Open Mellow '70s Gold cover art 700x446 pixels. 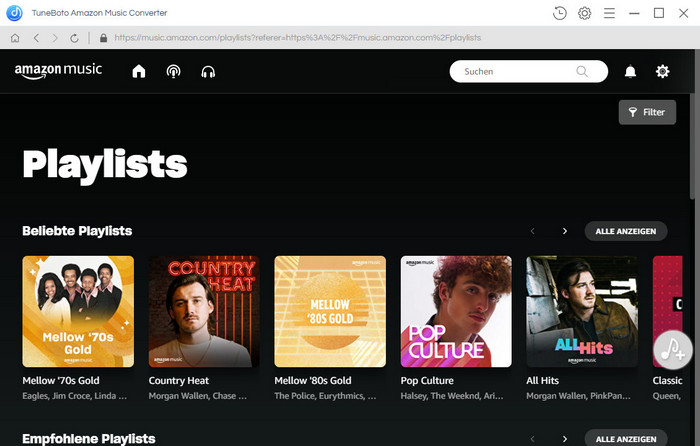[x=78, y=312]
